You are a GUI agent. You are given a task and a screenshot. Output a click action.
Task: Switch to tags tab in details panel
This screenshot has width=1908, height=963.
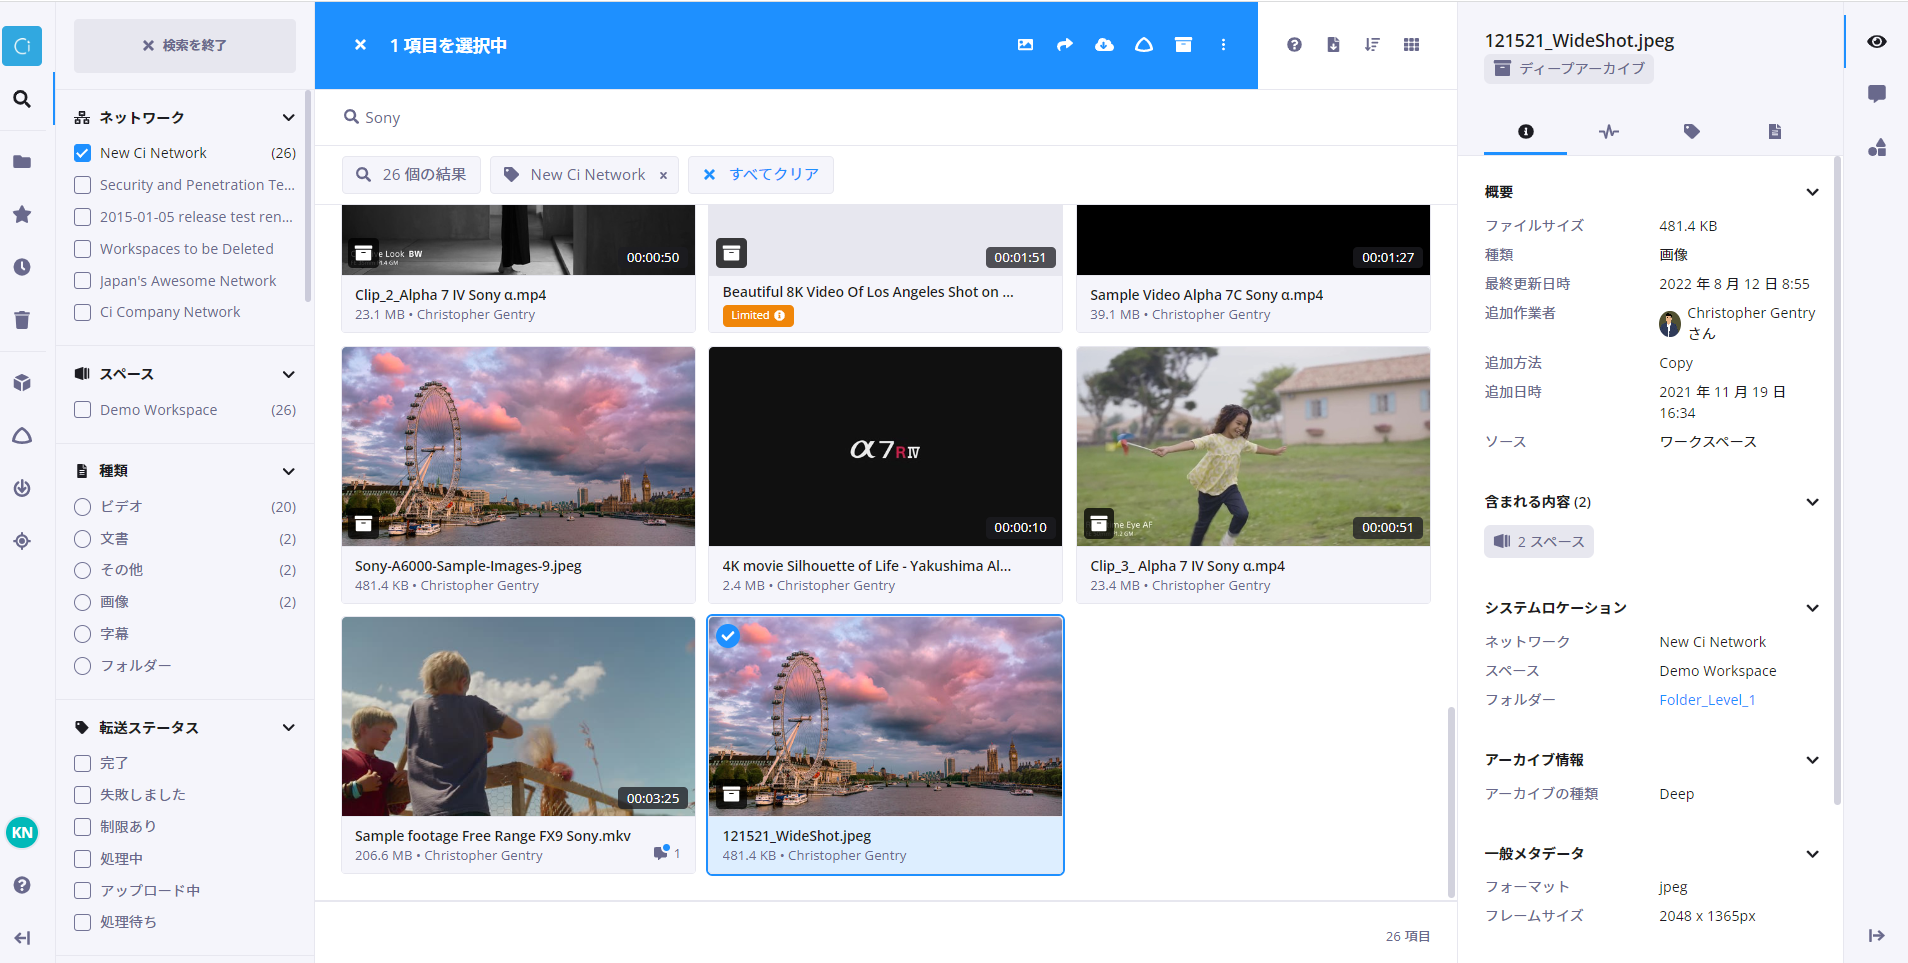point(1691,132)
